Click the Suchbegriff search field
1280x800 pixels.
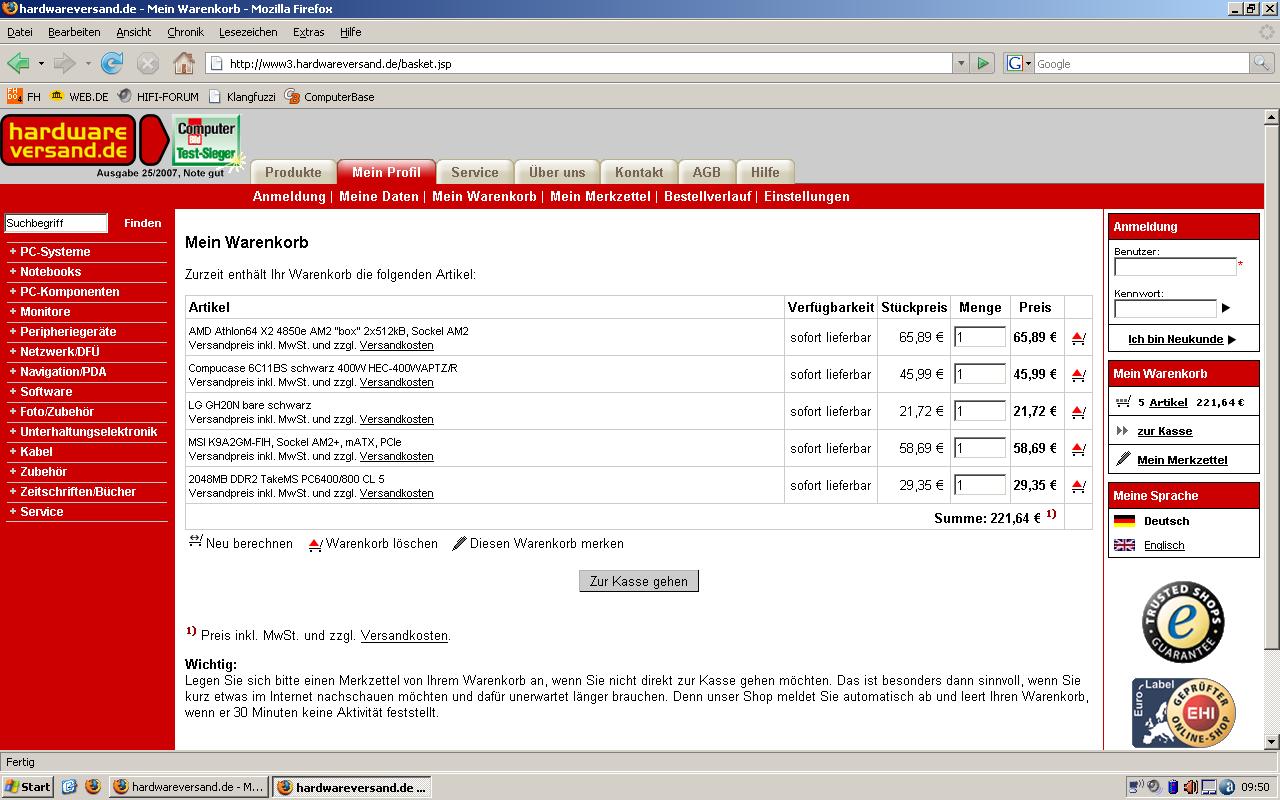55,223
